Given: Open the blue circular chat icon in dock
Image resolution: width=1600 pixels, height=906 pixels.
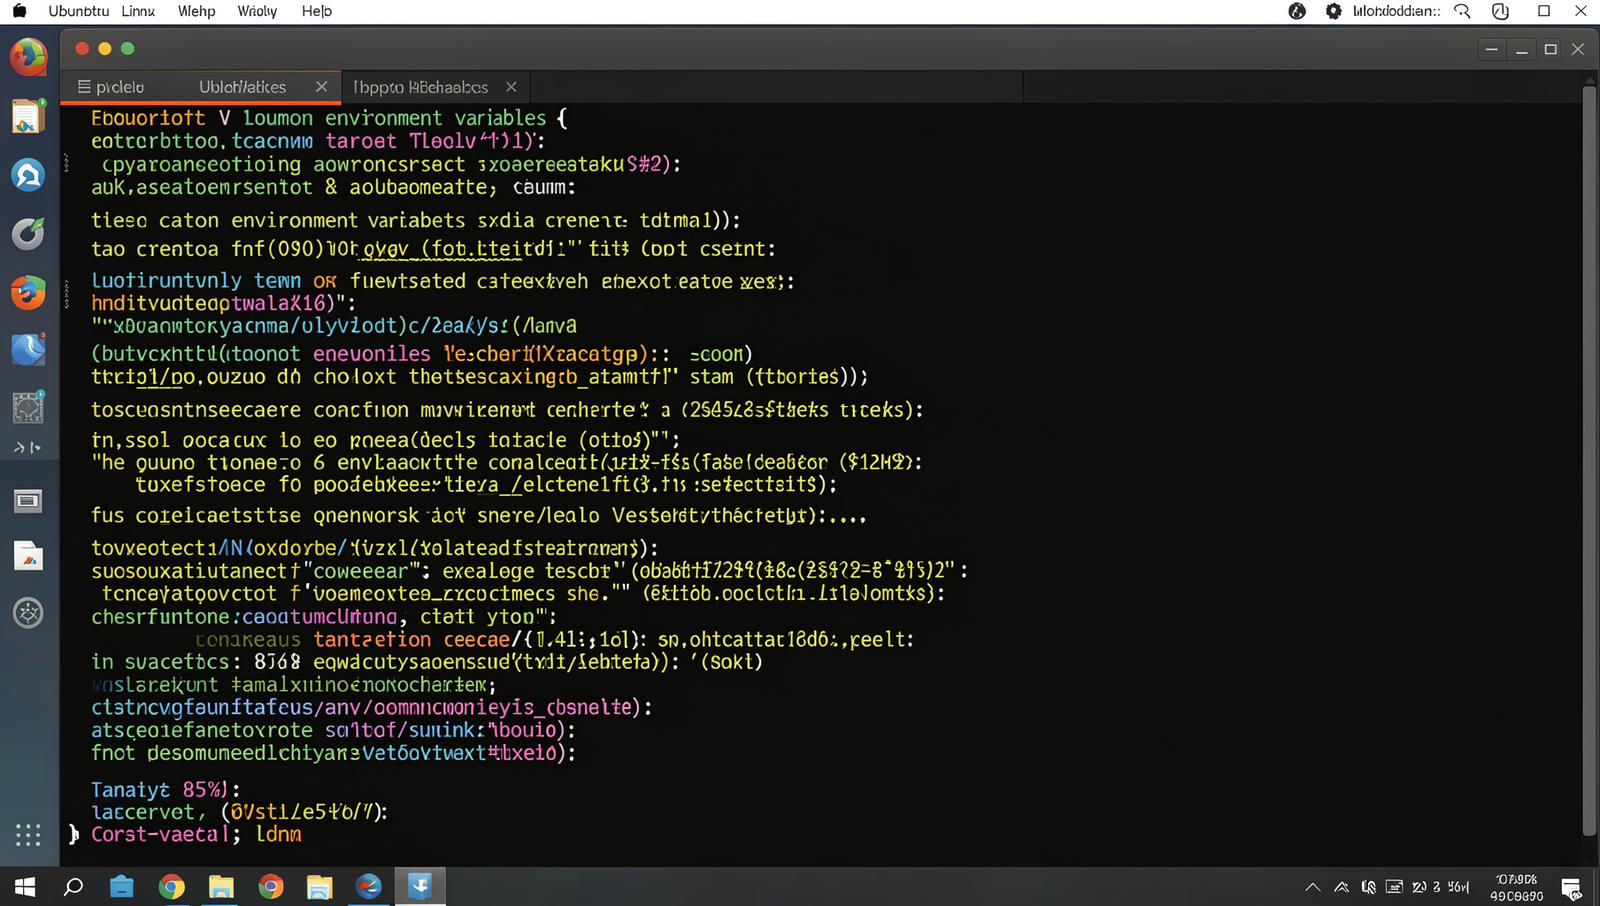Looking at the screenshot, I should click(x=28, y=175).
